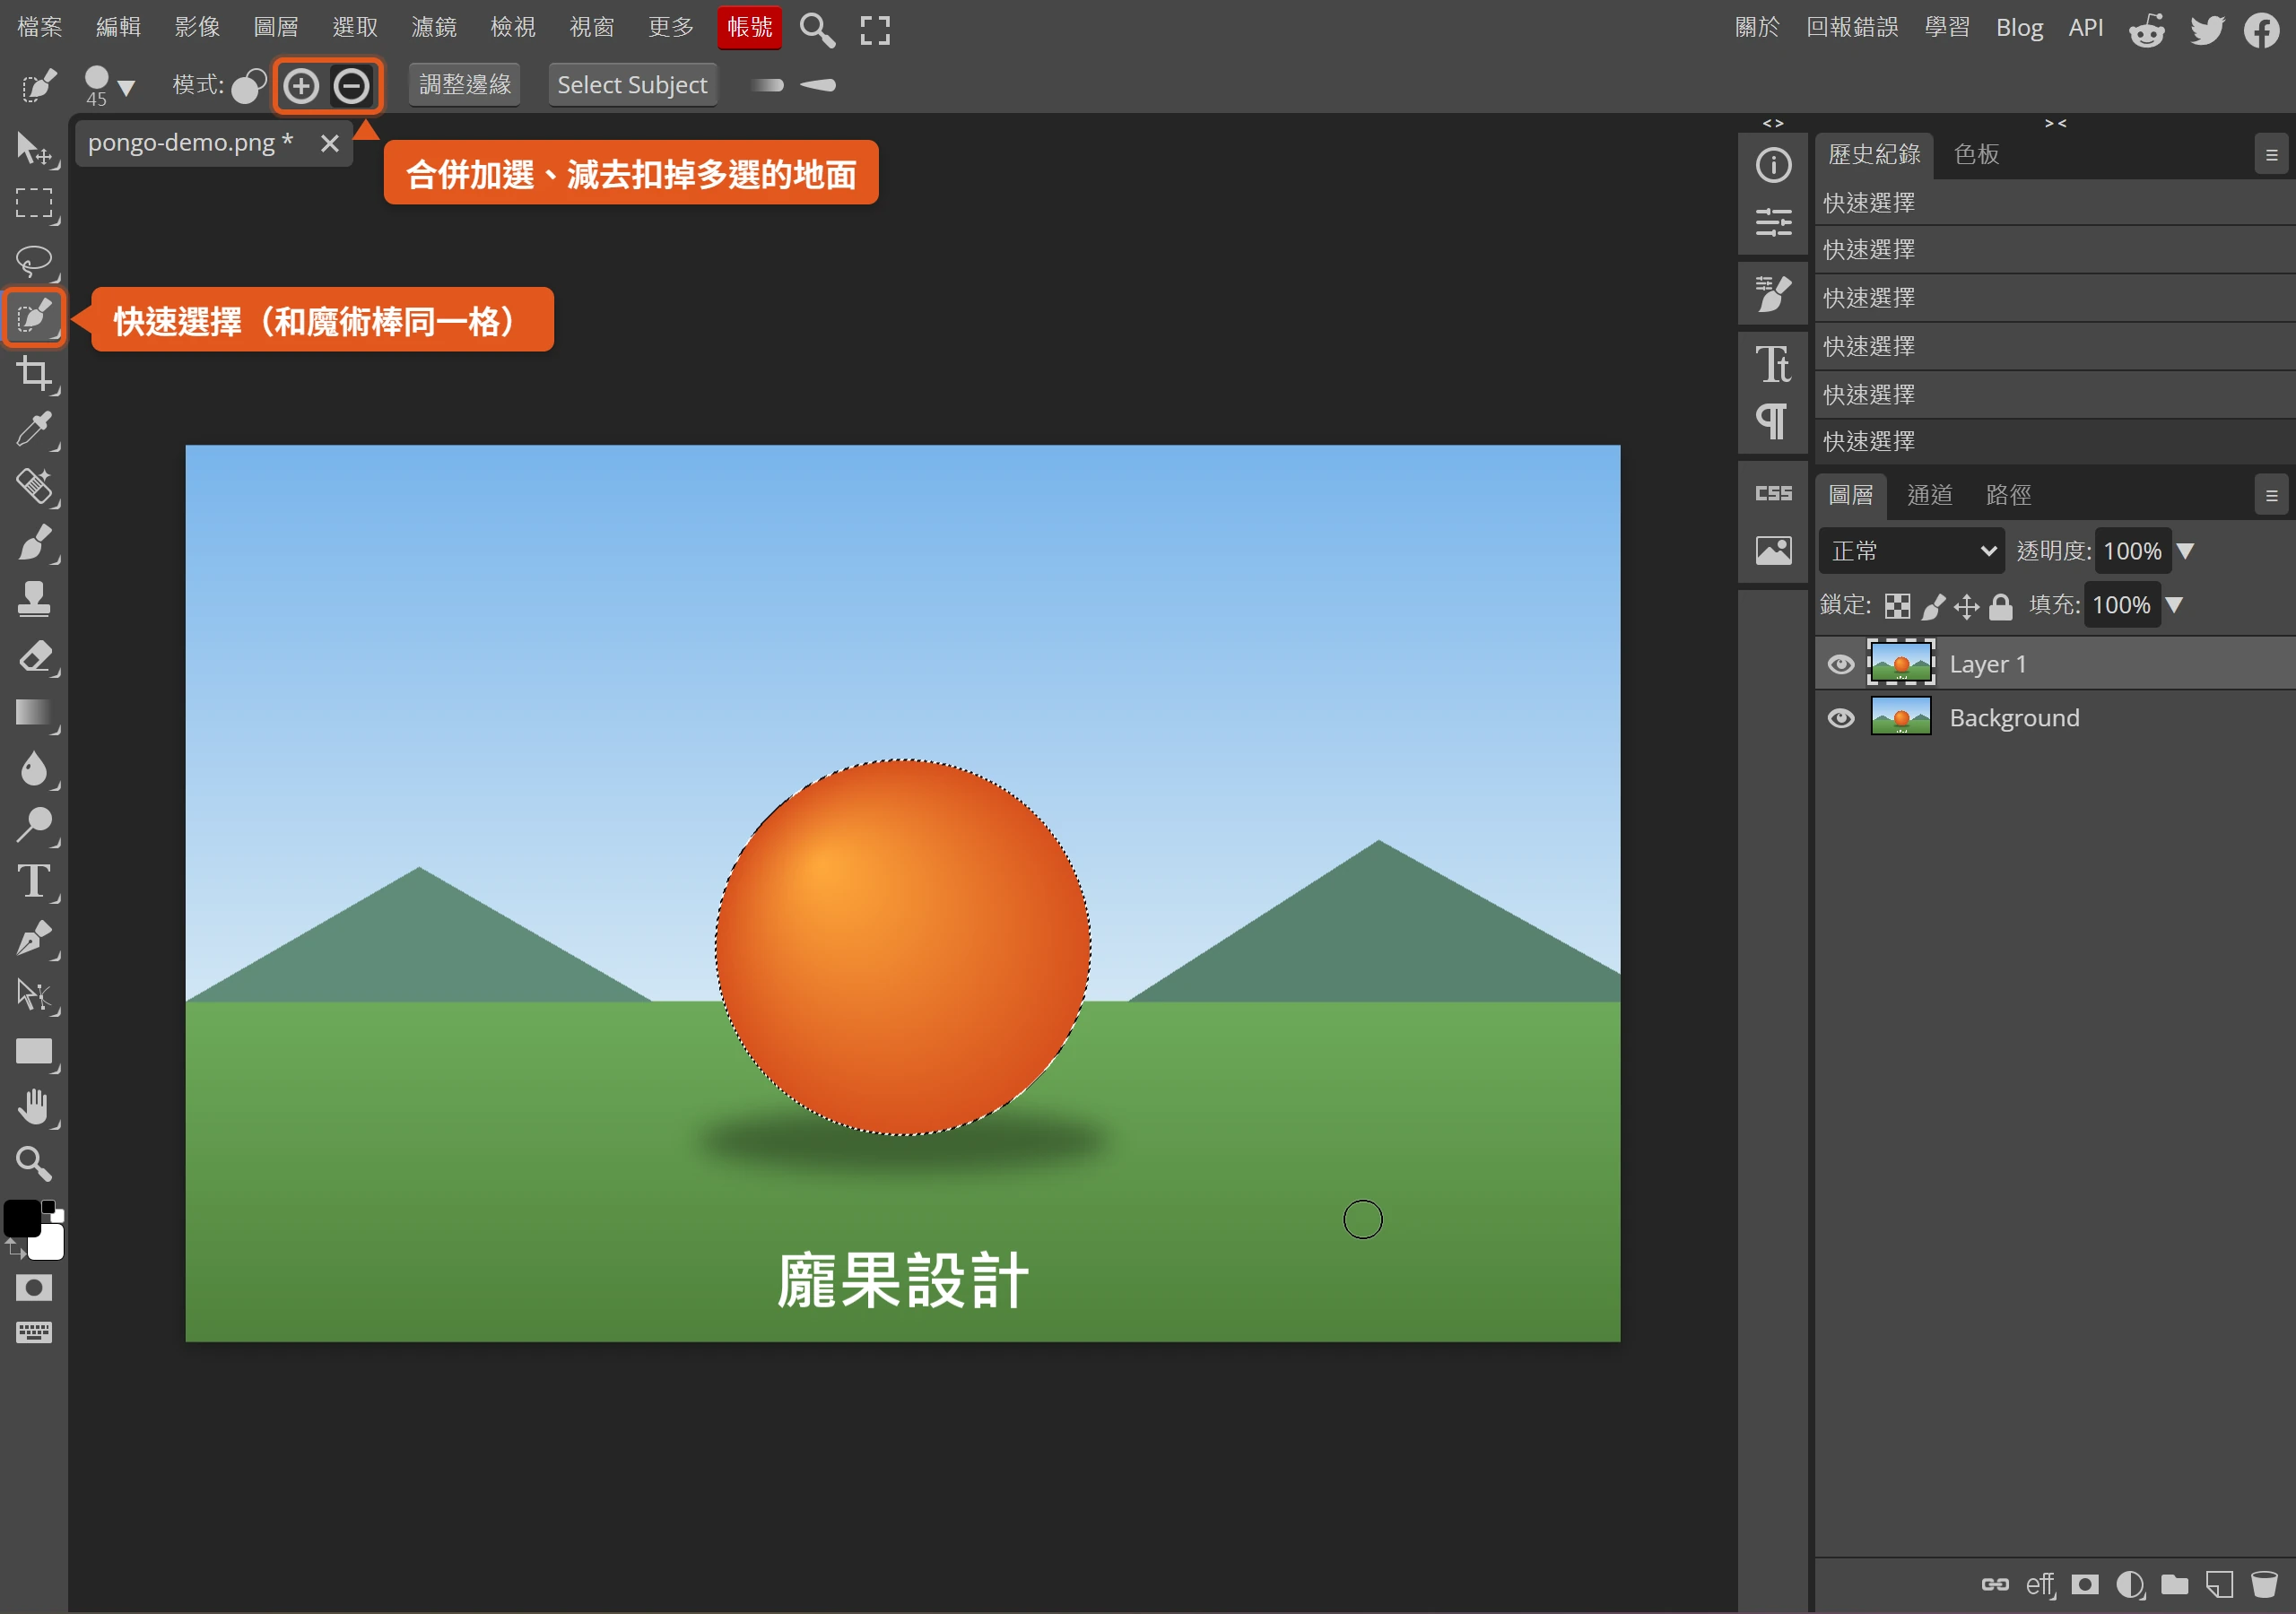Open the history panel options menu
The image size is (2296, 1614).
point(2271,155)
